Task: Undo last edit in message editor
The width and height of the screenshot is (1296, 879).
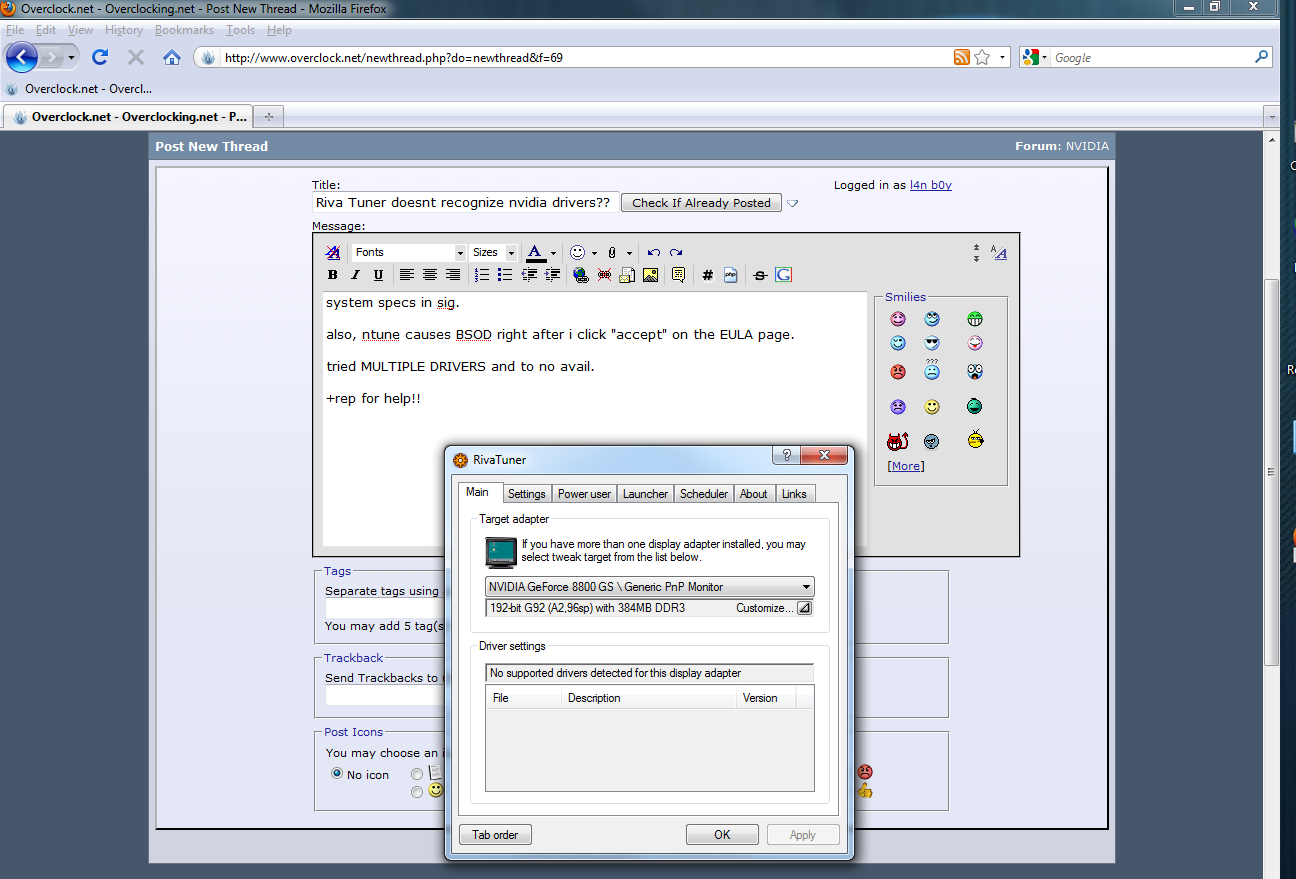Action: (654, 253)
